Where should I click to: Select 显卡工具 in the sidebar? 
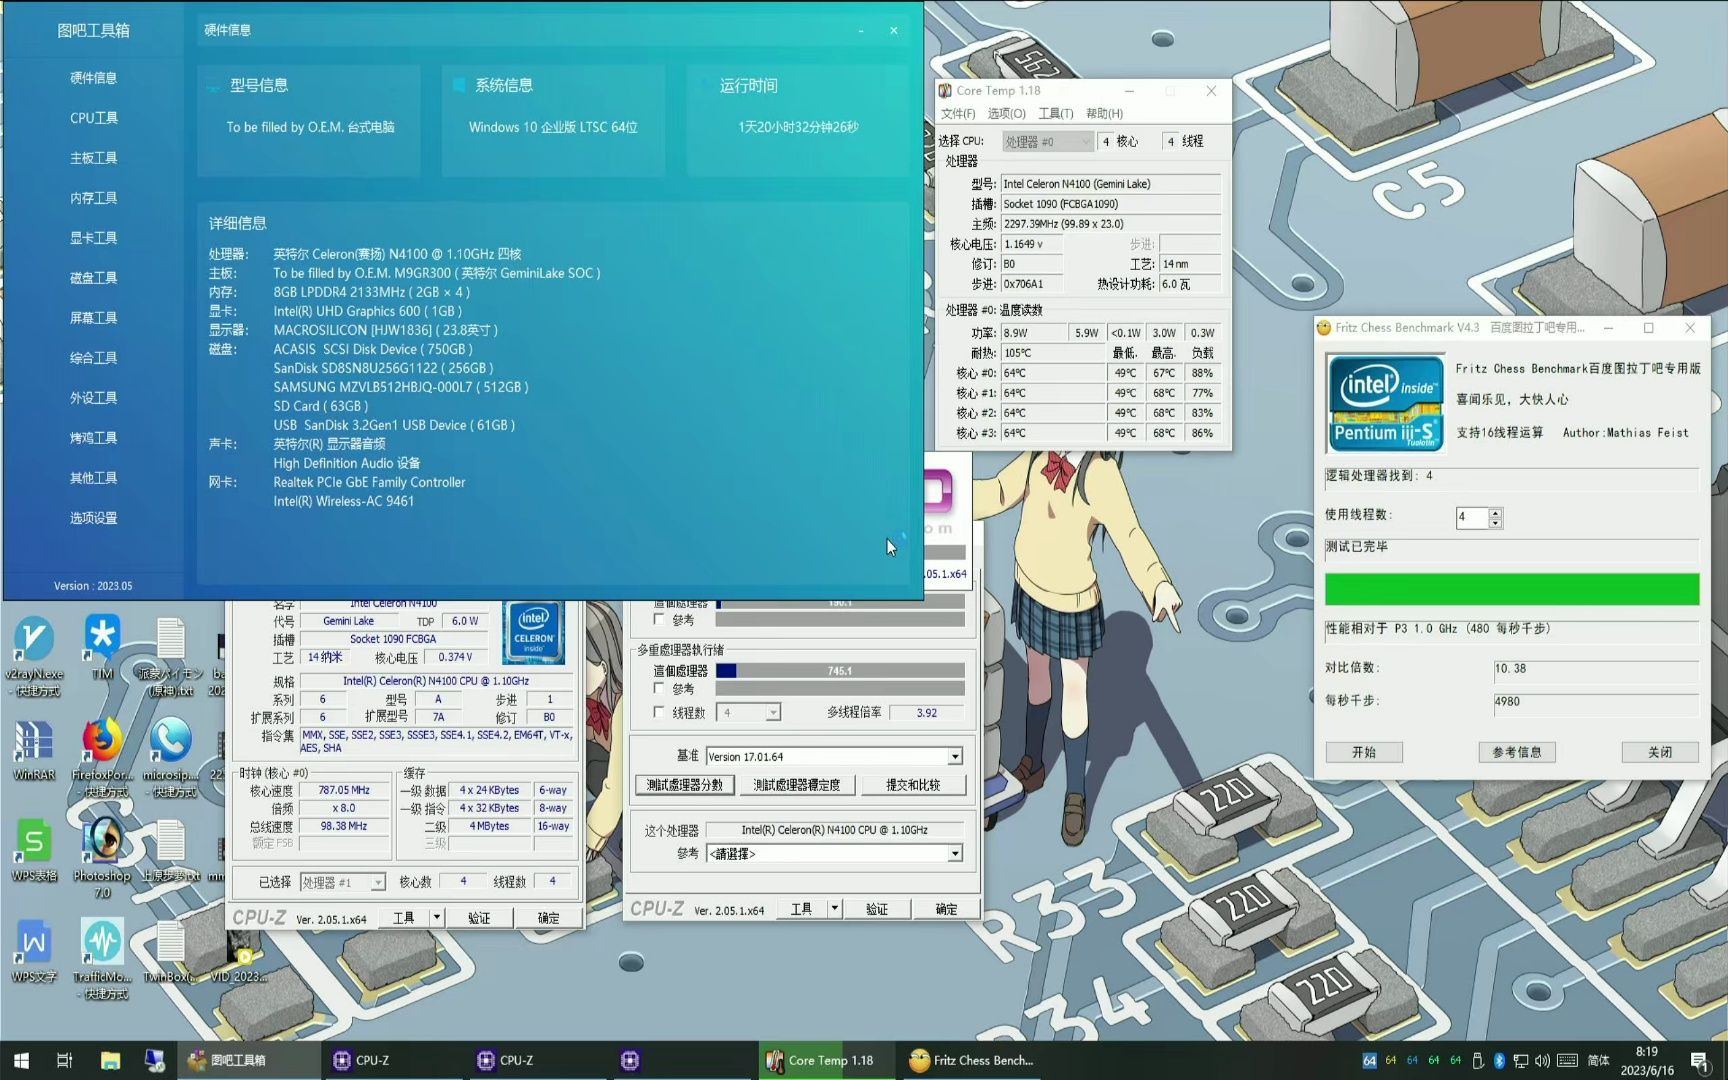coord(94,238)
